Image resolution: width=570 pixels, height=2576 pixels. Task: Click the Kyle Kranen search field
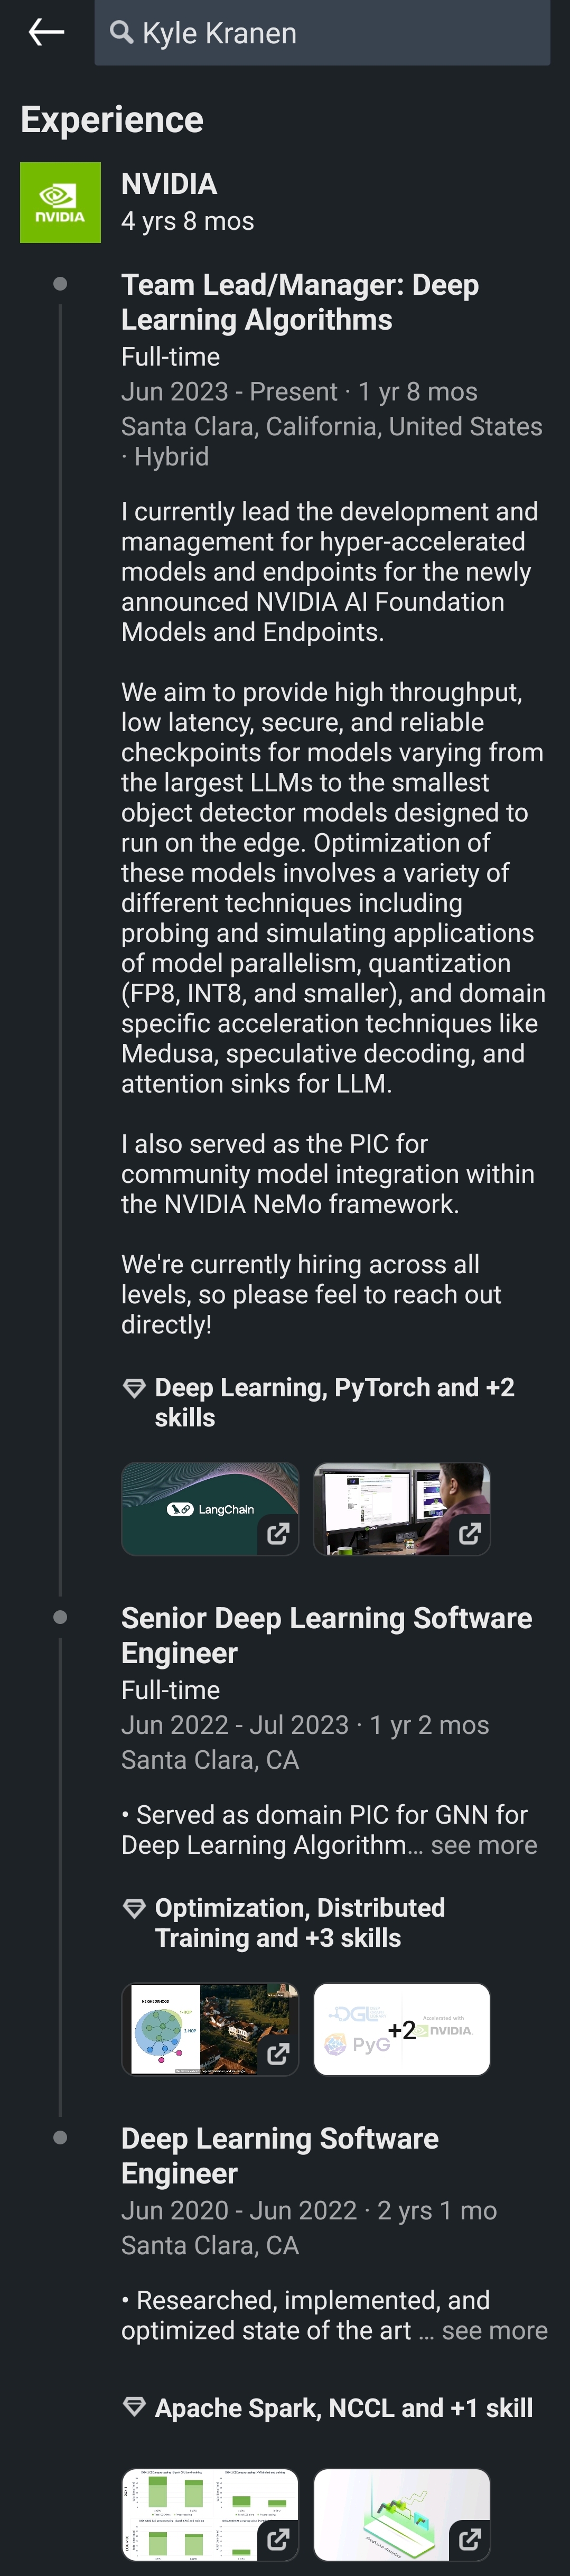coord(340,33)
